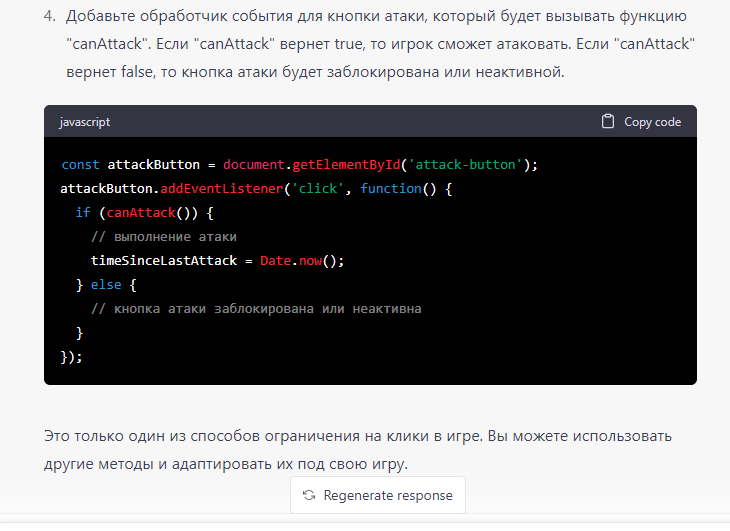Click the const keyword in first code line

[x=80, y=165]
